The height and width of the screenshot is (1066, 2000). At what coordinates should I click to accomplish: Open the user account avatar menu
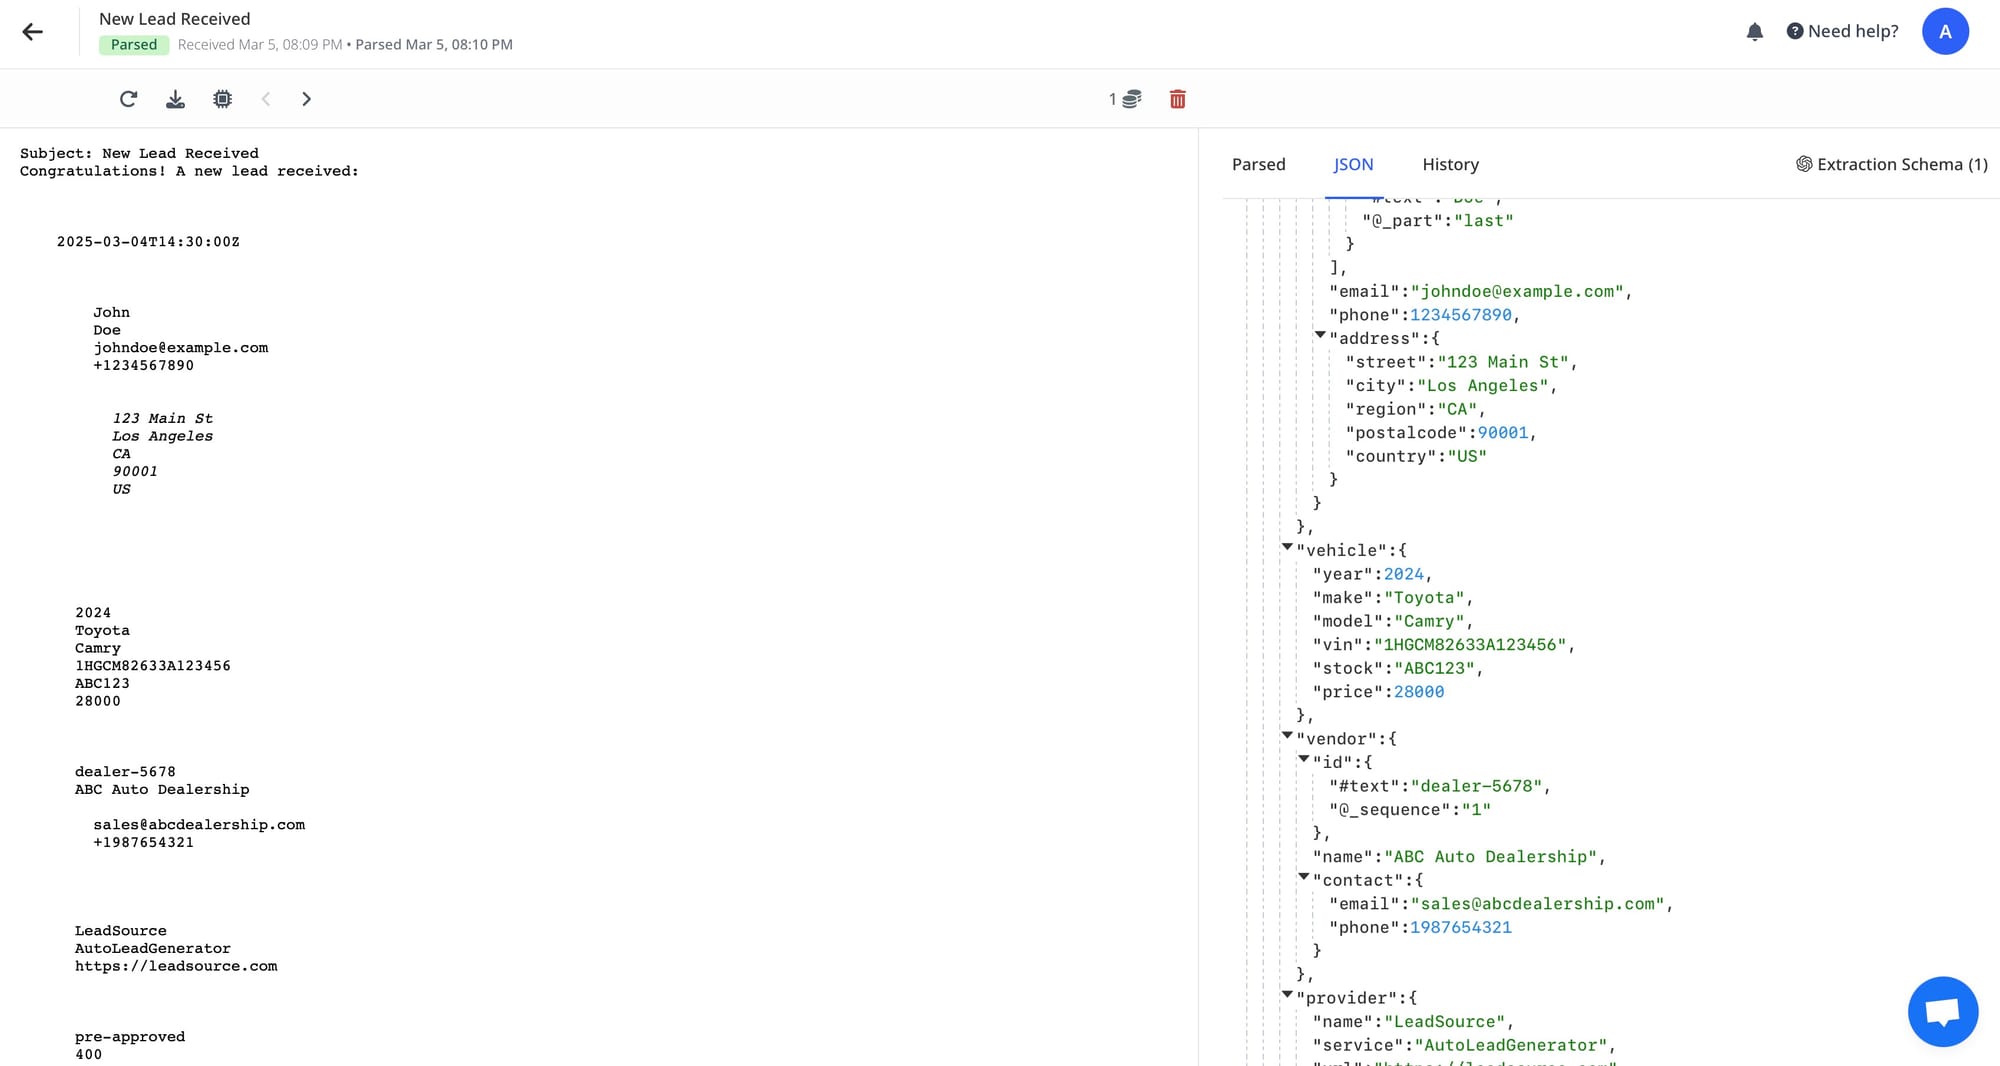(1945, 32)
